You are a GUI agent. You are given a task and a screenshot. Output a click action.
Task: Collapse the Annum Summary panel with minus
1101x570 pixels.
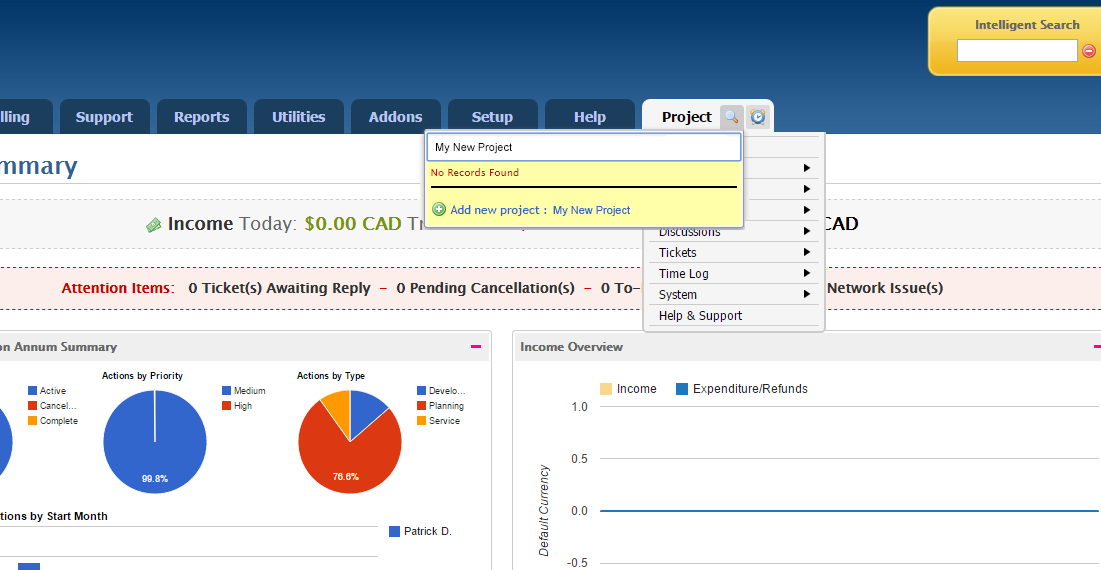476,347
